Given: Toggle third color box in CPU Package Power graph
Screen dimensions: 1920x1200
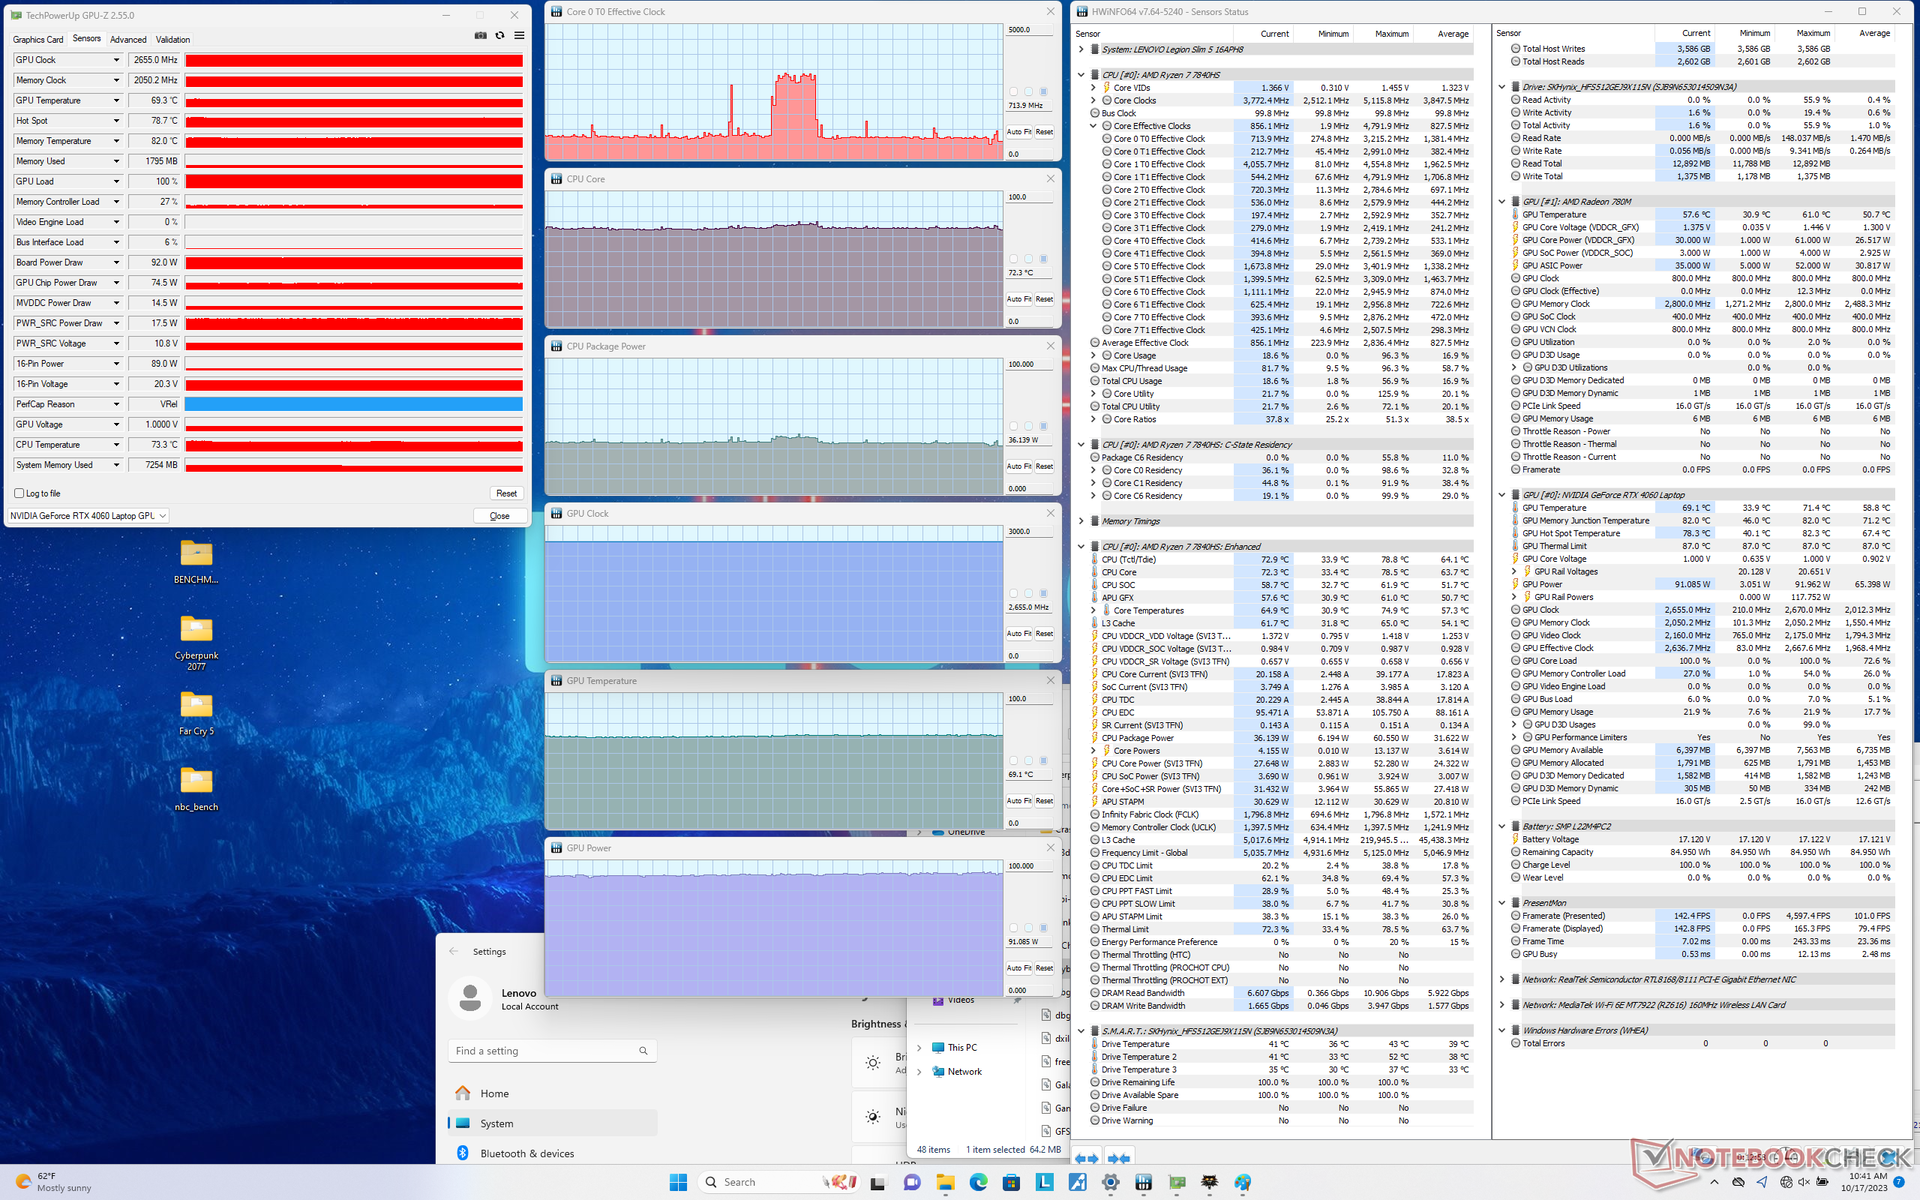Looking at the screenshot, I should tap(1043, 426).
